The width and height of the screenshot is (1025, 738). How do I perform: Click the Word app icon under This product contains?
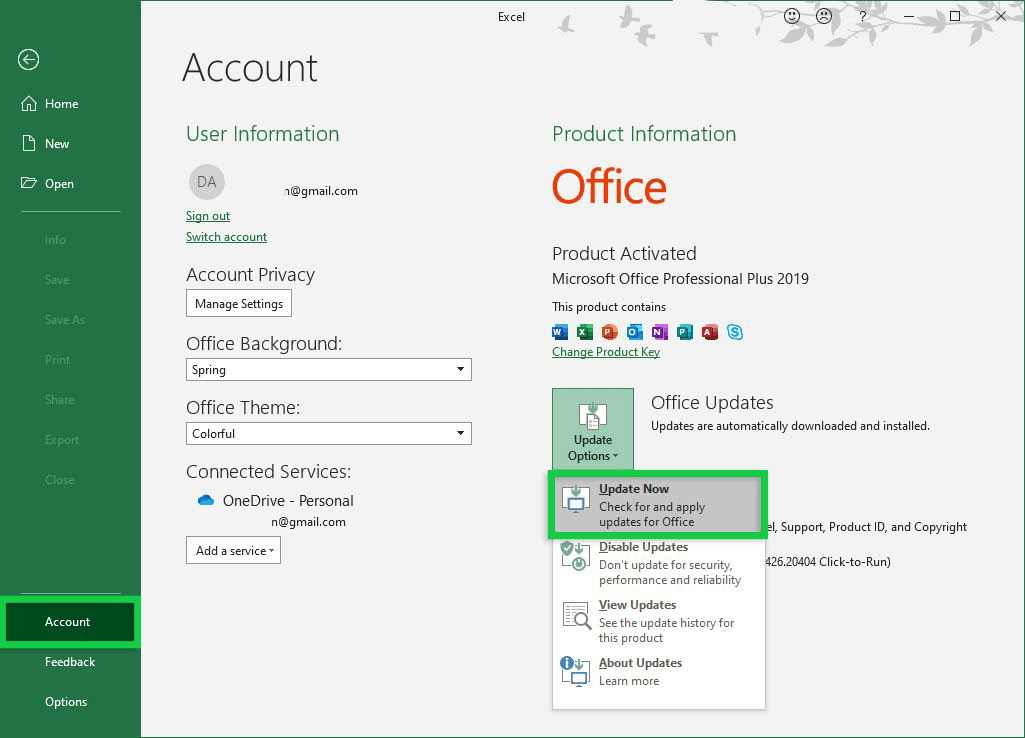point(559,331)
